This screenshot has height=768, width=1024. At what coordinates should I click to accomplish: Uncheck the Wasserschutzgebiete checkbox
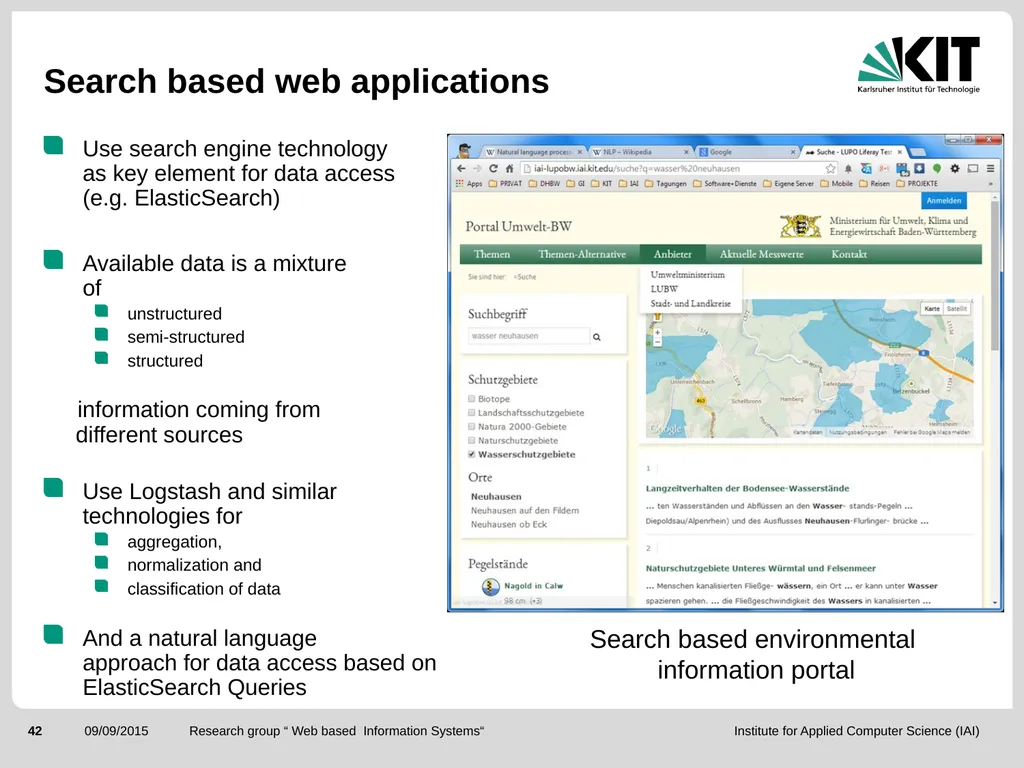(472, 454)
